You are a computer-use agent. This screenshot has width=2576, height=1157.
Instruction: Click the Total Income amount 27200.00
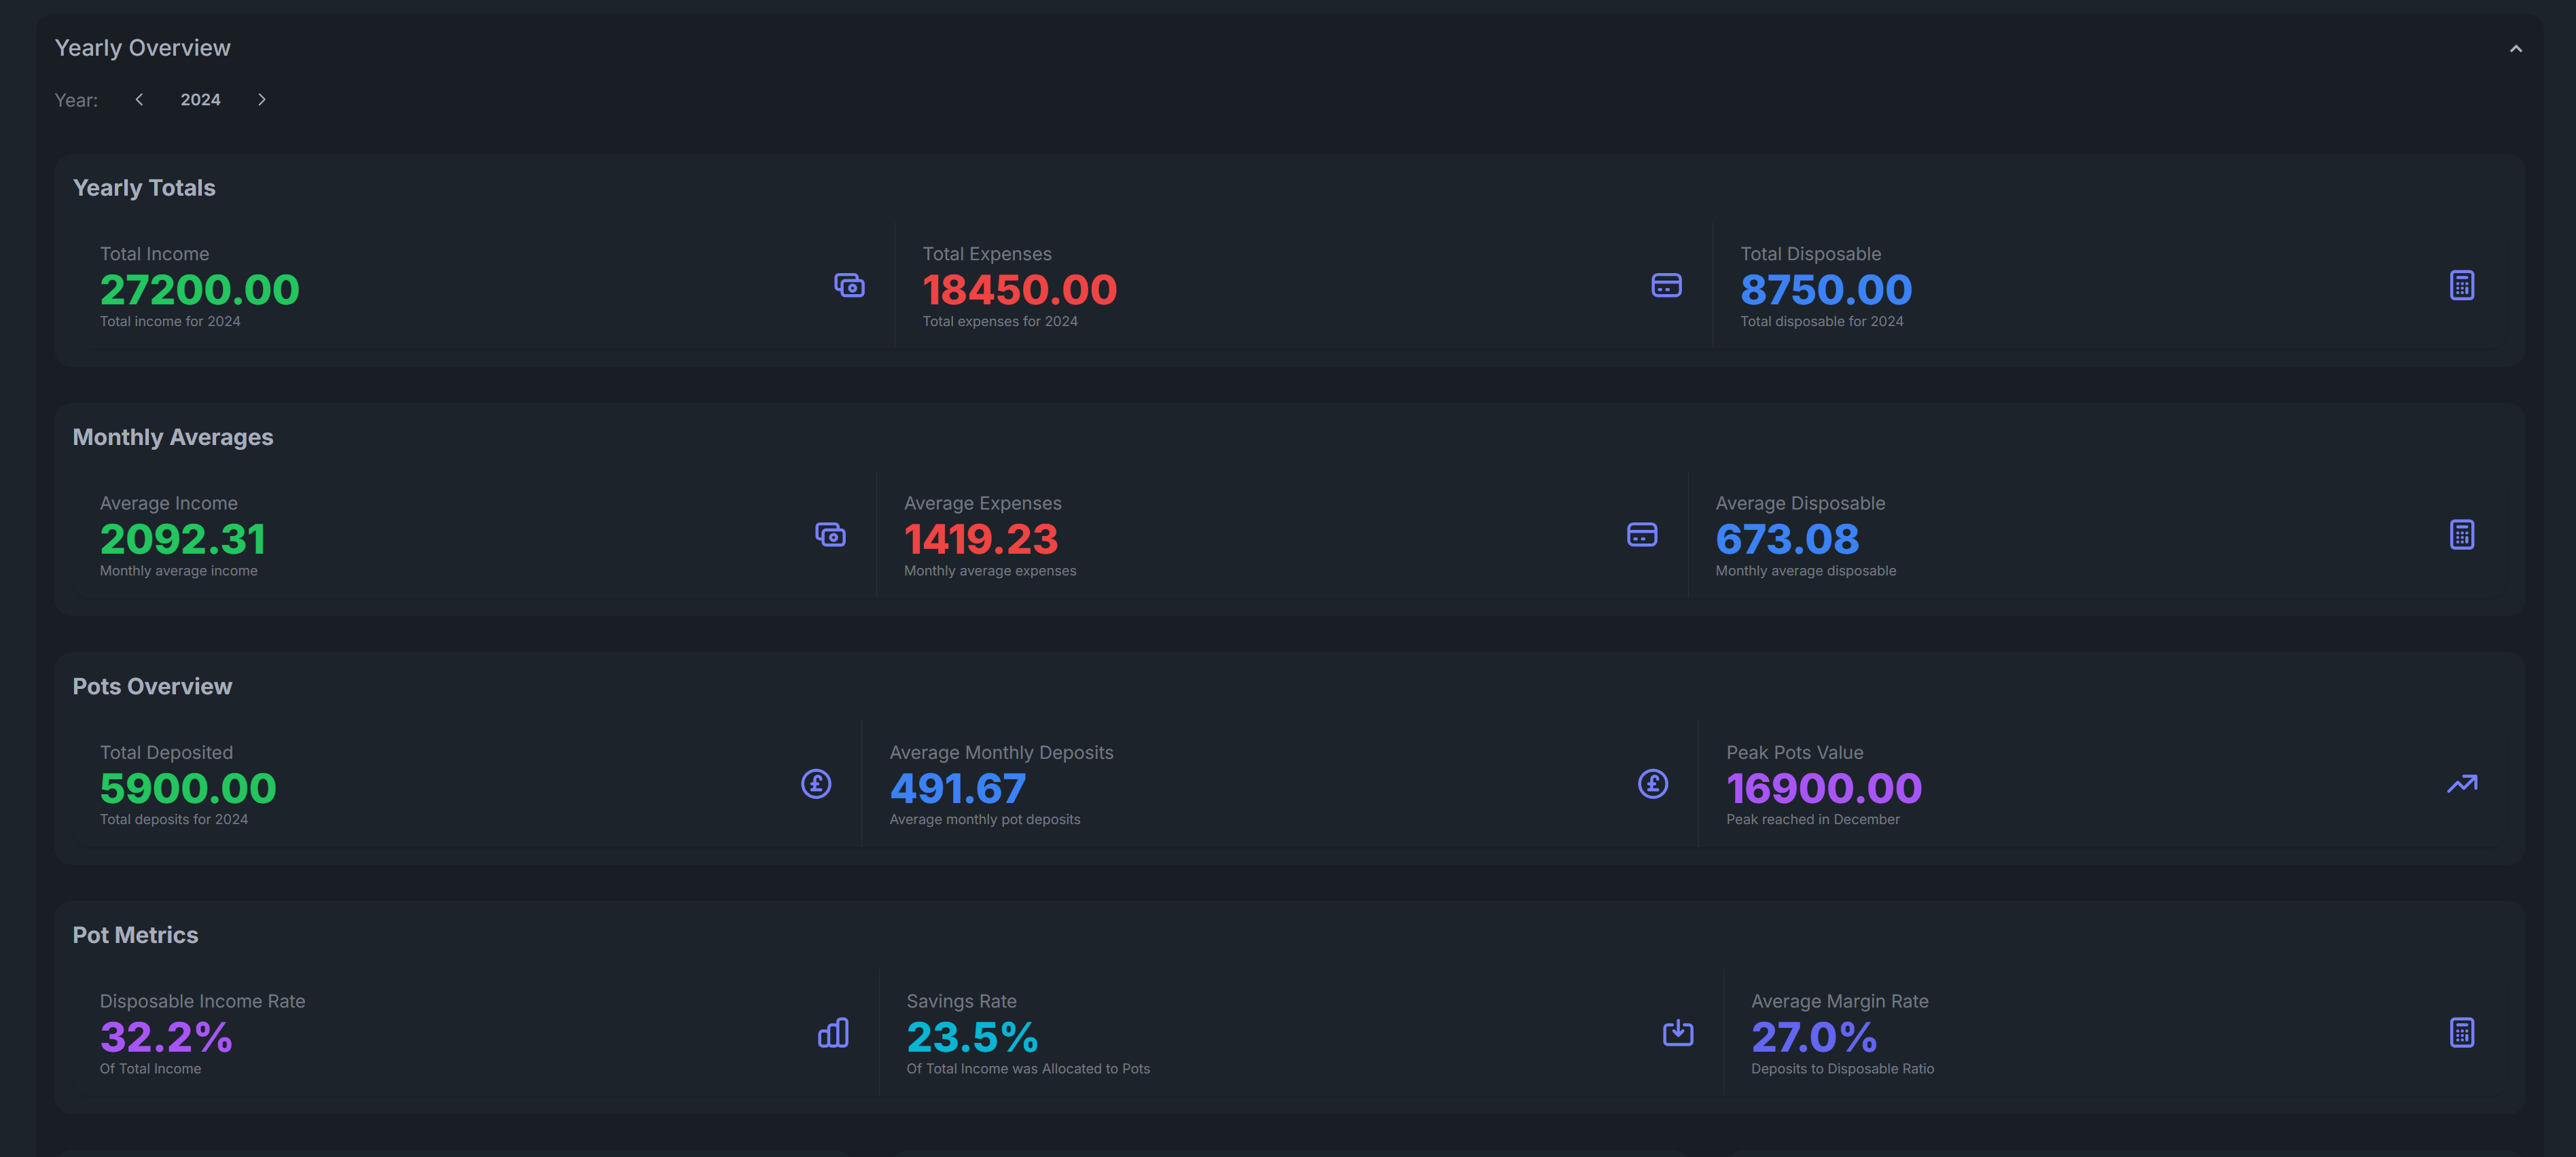[199, 290]
